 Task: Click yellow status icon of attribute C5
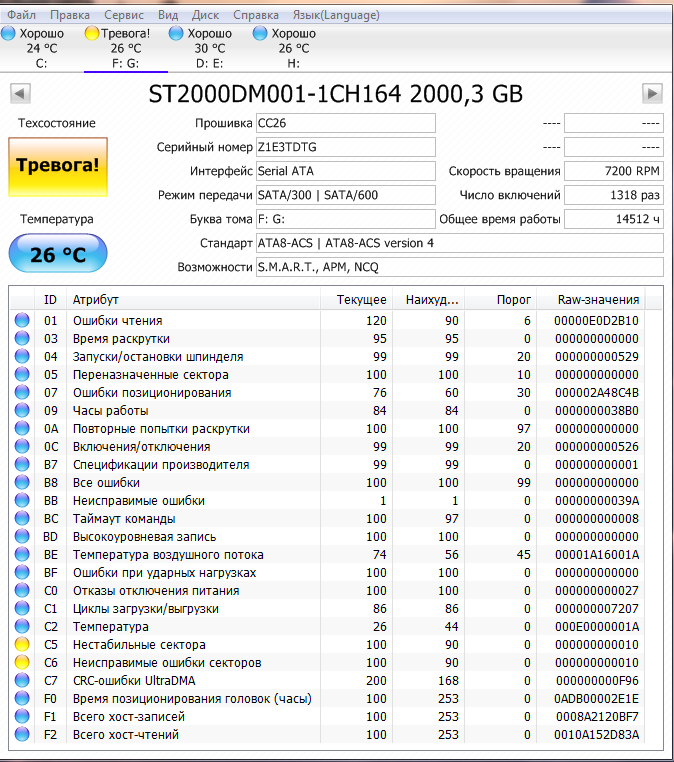[x=22, y=644]
